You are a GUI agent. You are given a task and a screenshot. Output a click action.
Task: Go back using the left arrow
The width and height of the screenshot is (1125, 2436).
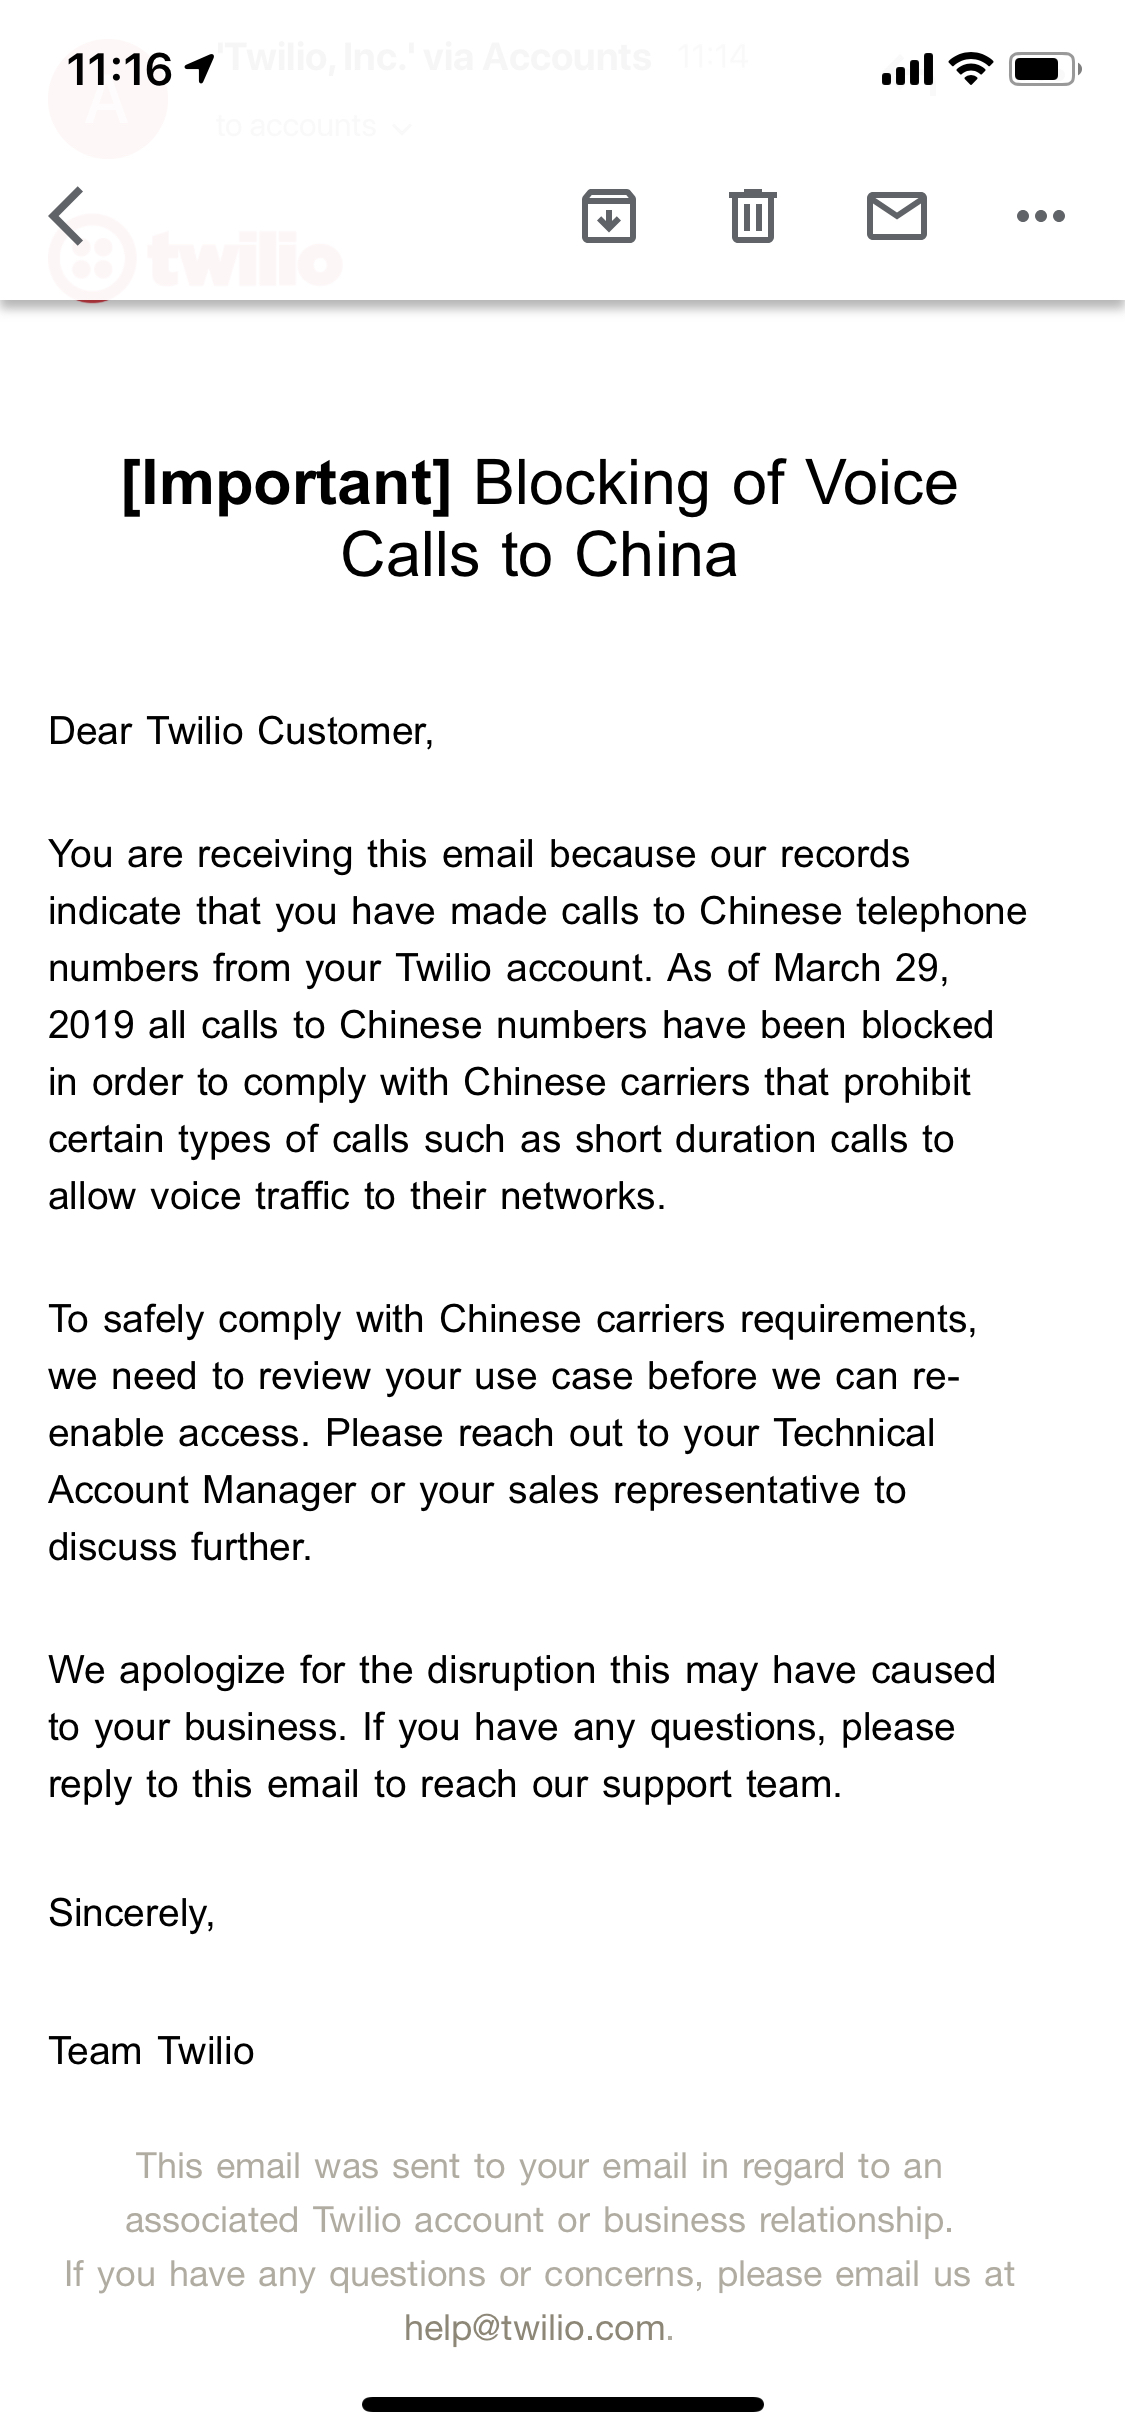[67, 216]
